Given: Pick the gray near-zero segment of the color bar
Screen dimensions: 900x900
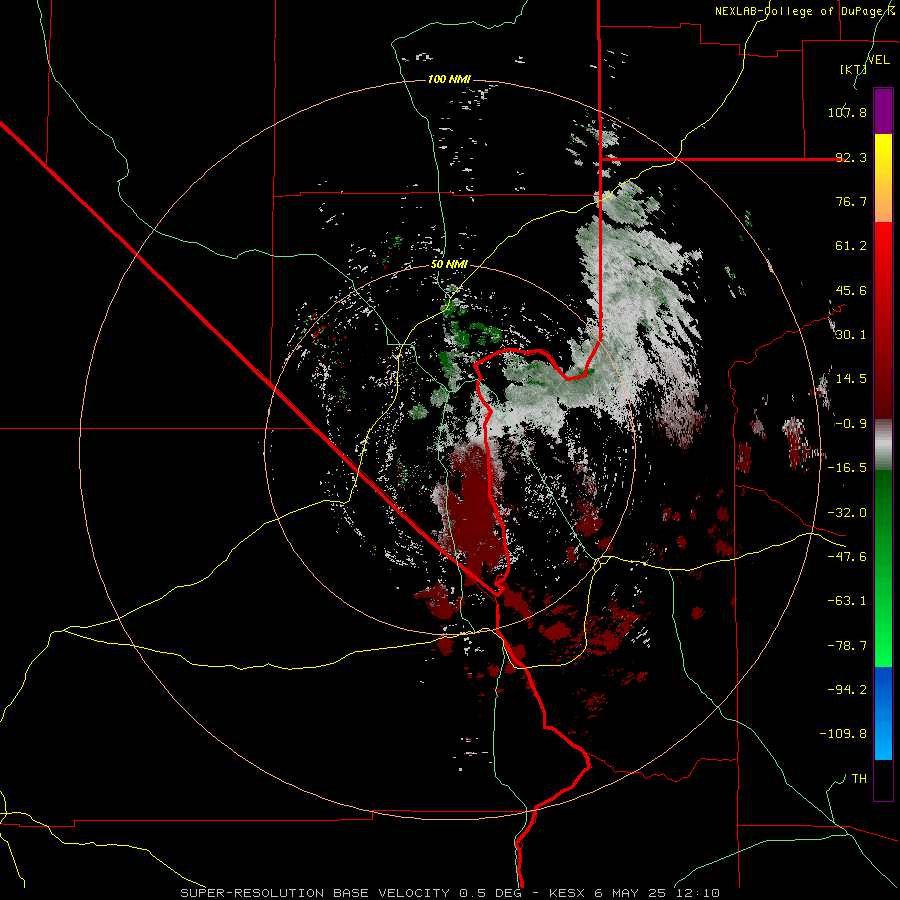Looking at the screenshot, I should point(883,444).
